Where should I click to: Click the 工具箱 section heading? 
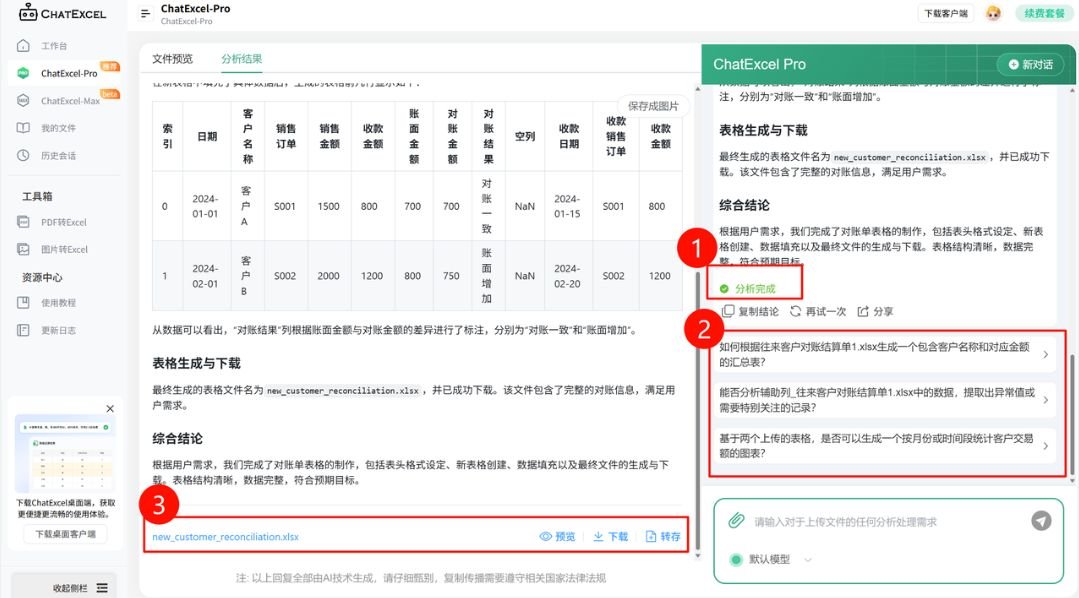(x=37, y=196)
